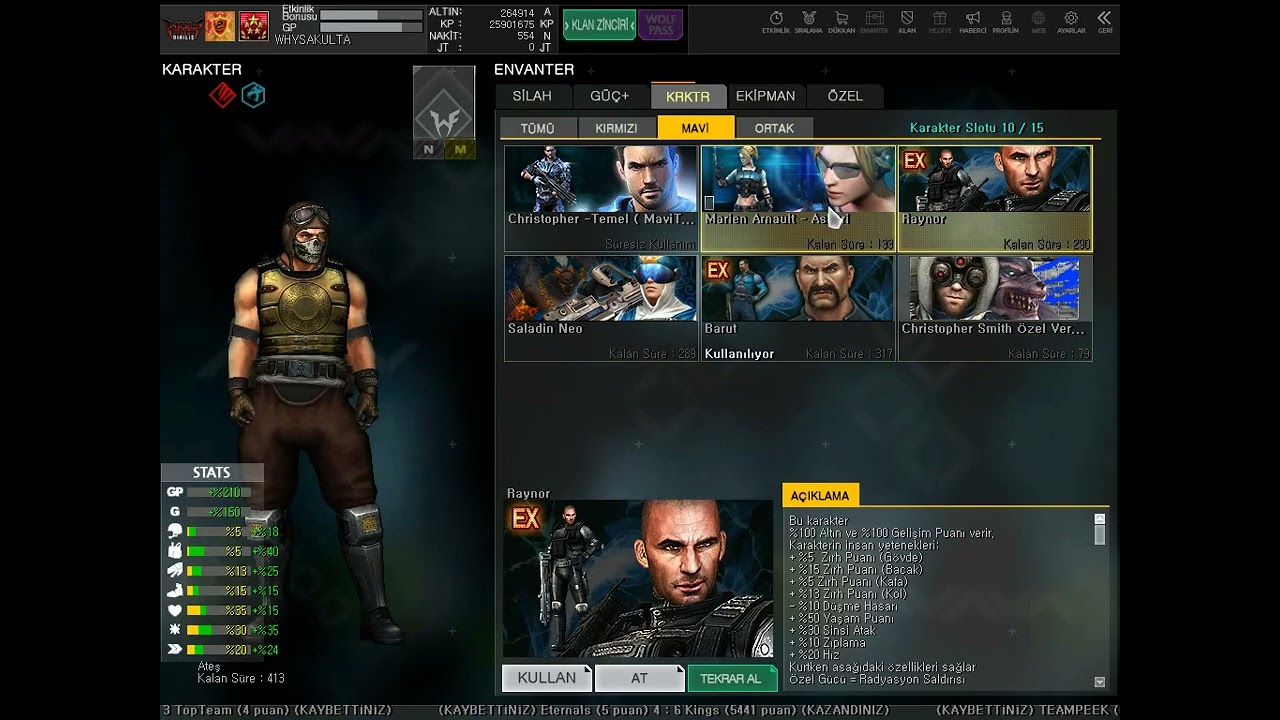The height and width of the screenshot is (720, 1280).
Task: Select the Barut character card
Action: pyautogui.click(x=798, y=308)
